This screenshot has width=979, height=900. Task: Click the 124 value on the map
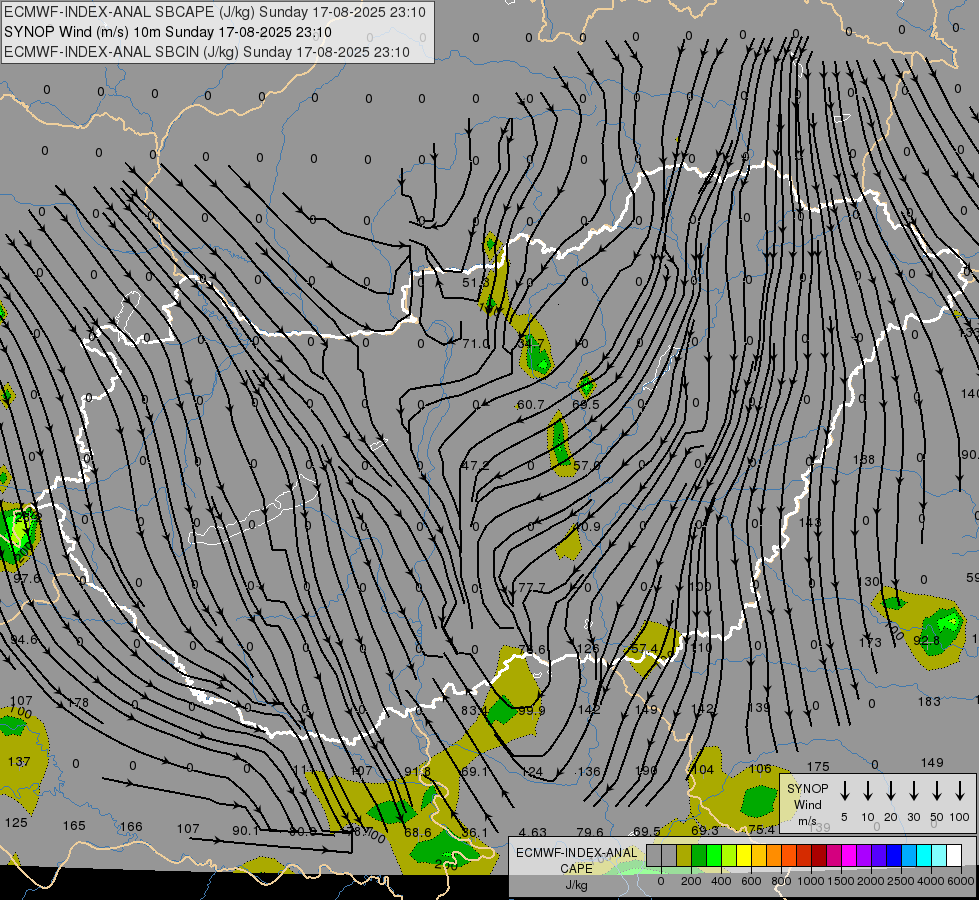point(532,772)
